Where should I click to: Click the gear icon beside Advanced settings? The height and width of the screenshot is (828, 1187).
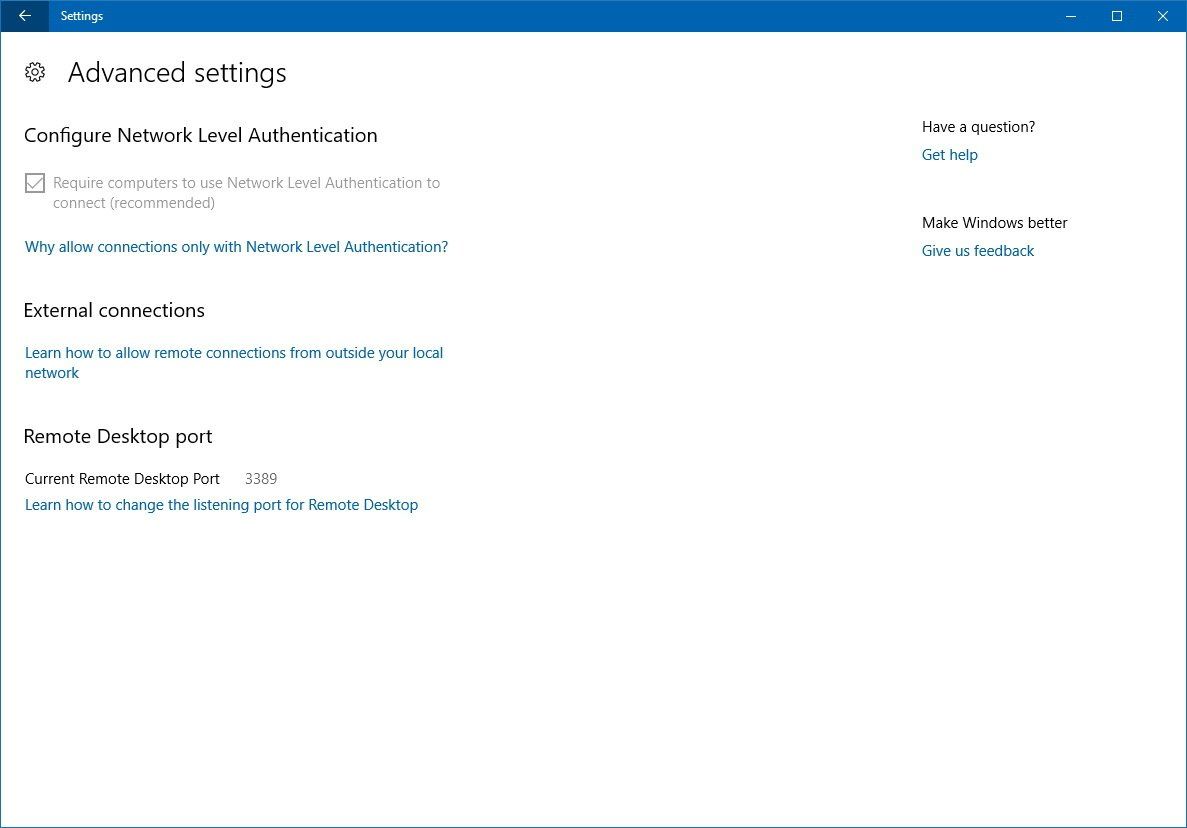click(x=35, y=71)
